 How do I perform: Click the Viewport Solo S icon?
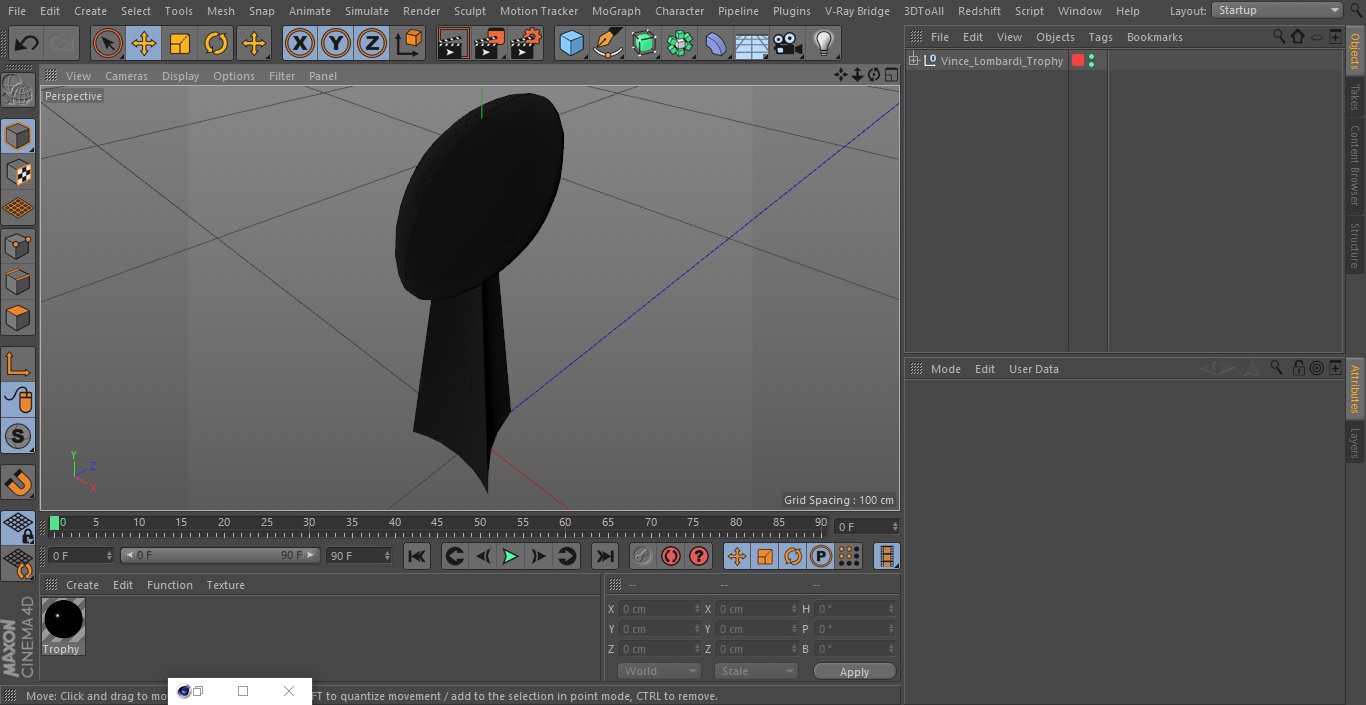pos(18,436)
